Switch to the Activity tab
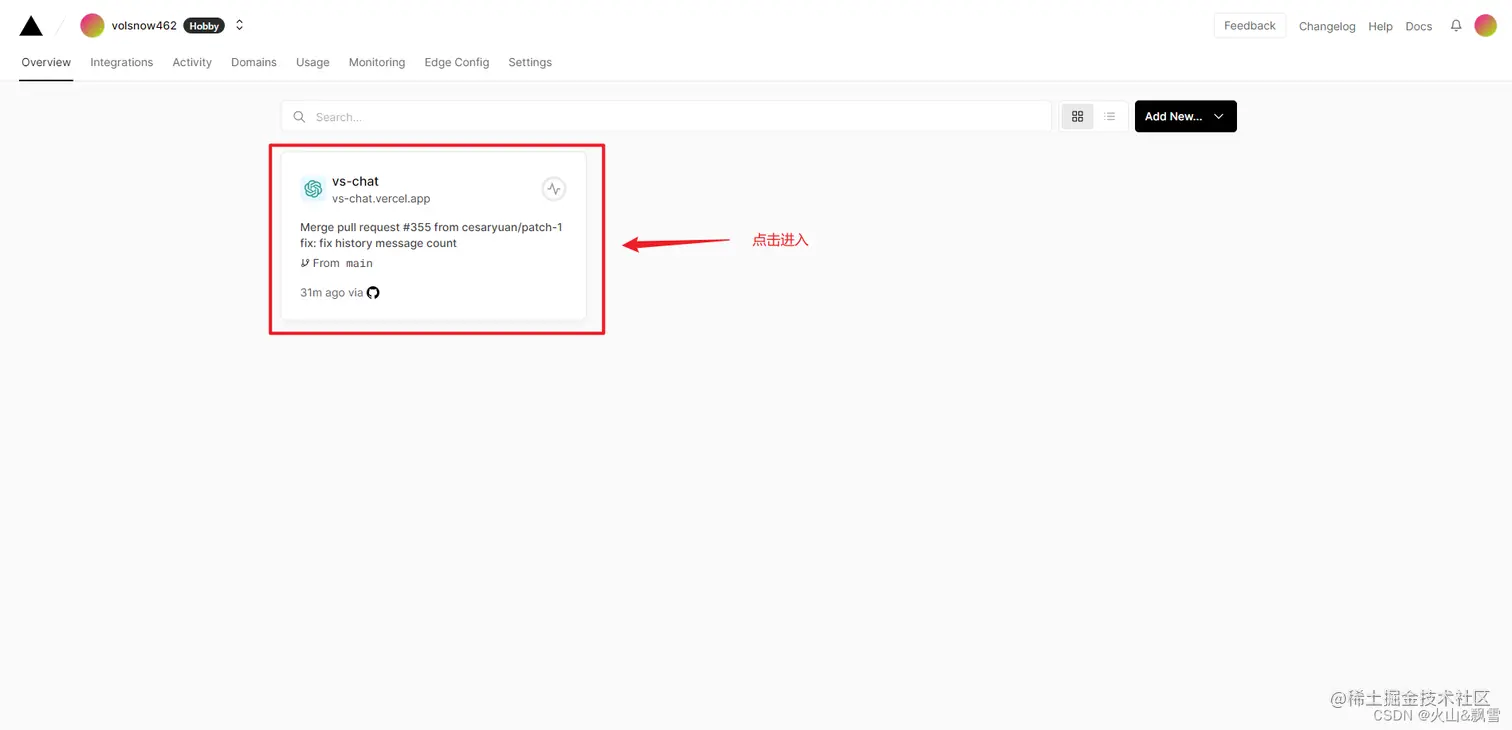The image size is (1512, 730). [x=192, y=62]
